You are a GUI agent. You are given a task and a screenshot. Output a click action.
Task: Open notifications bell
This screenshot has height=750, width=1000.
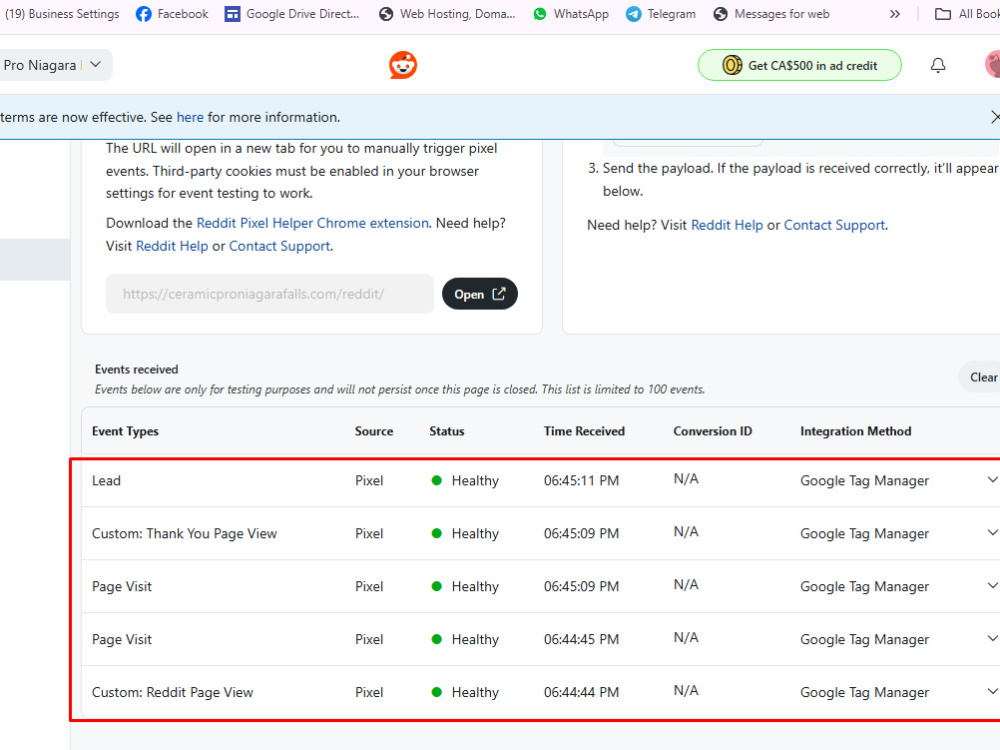pyautogui.click(x=938, y=65)
